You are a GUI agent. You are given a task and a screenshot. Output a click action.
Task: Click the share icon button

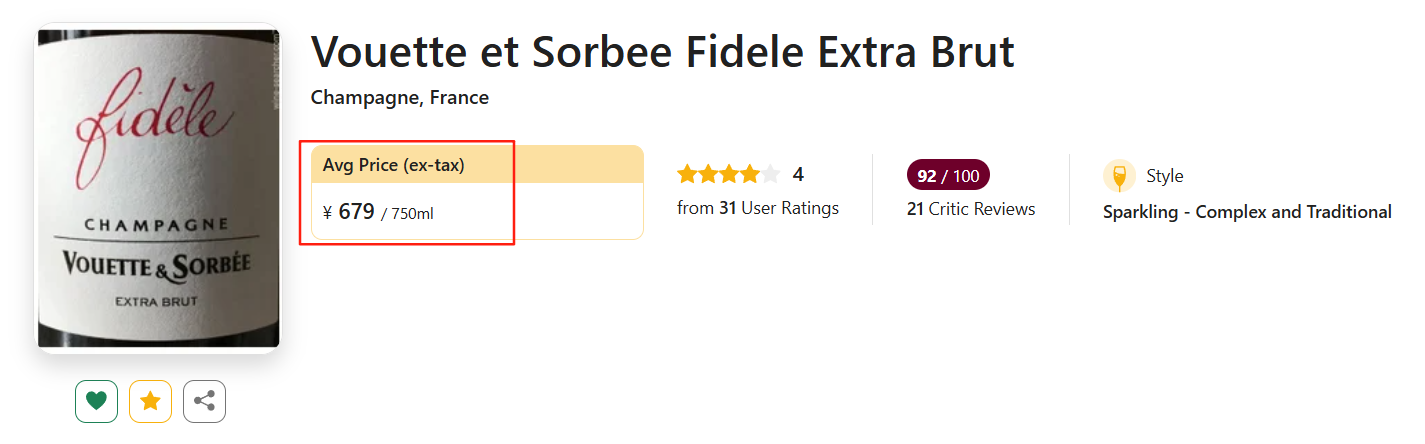[x=204, y=401]
